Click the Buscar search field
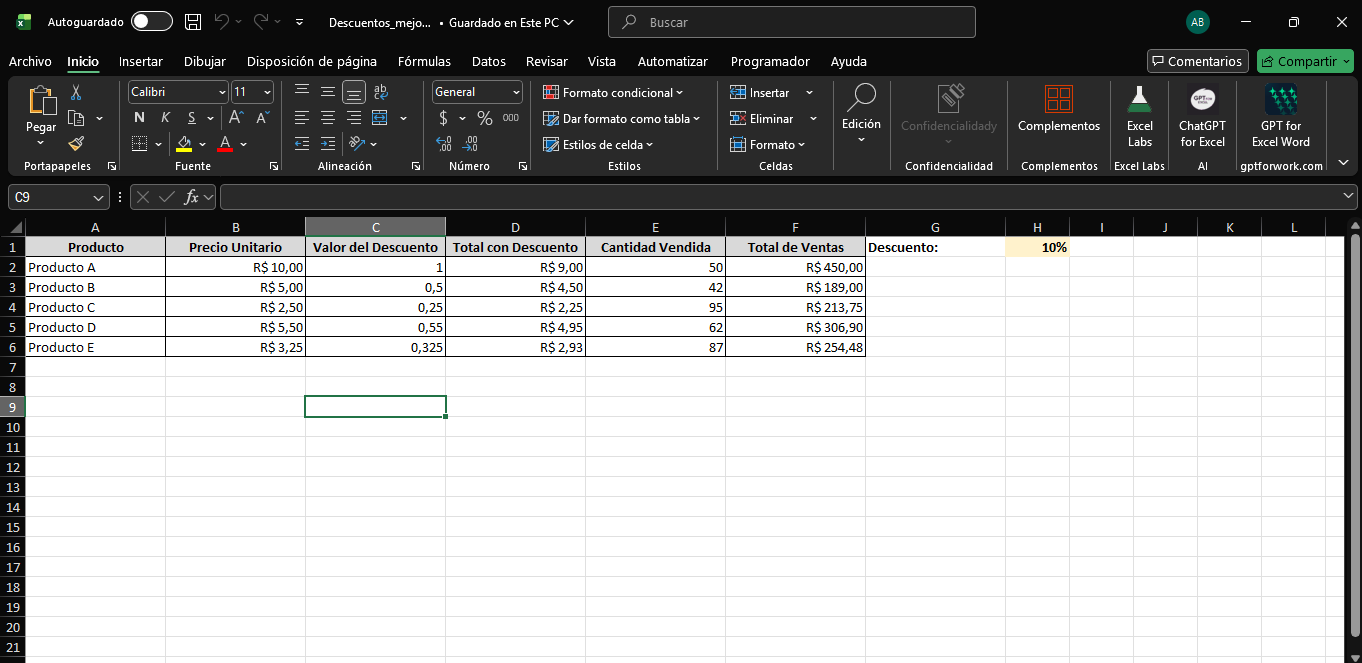 click(x=790, y=22)
